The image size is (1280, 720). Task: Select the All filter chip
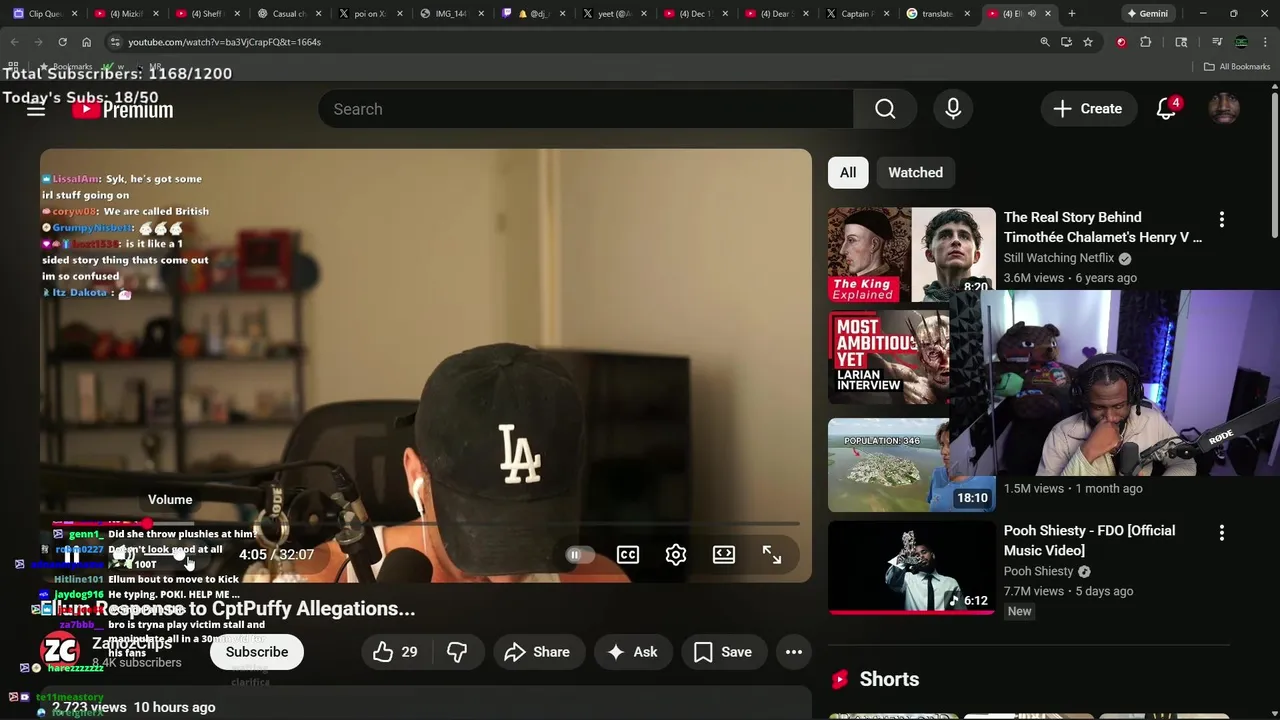coord(848,172)
